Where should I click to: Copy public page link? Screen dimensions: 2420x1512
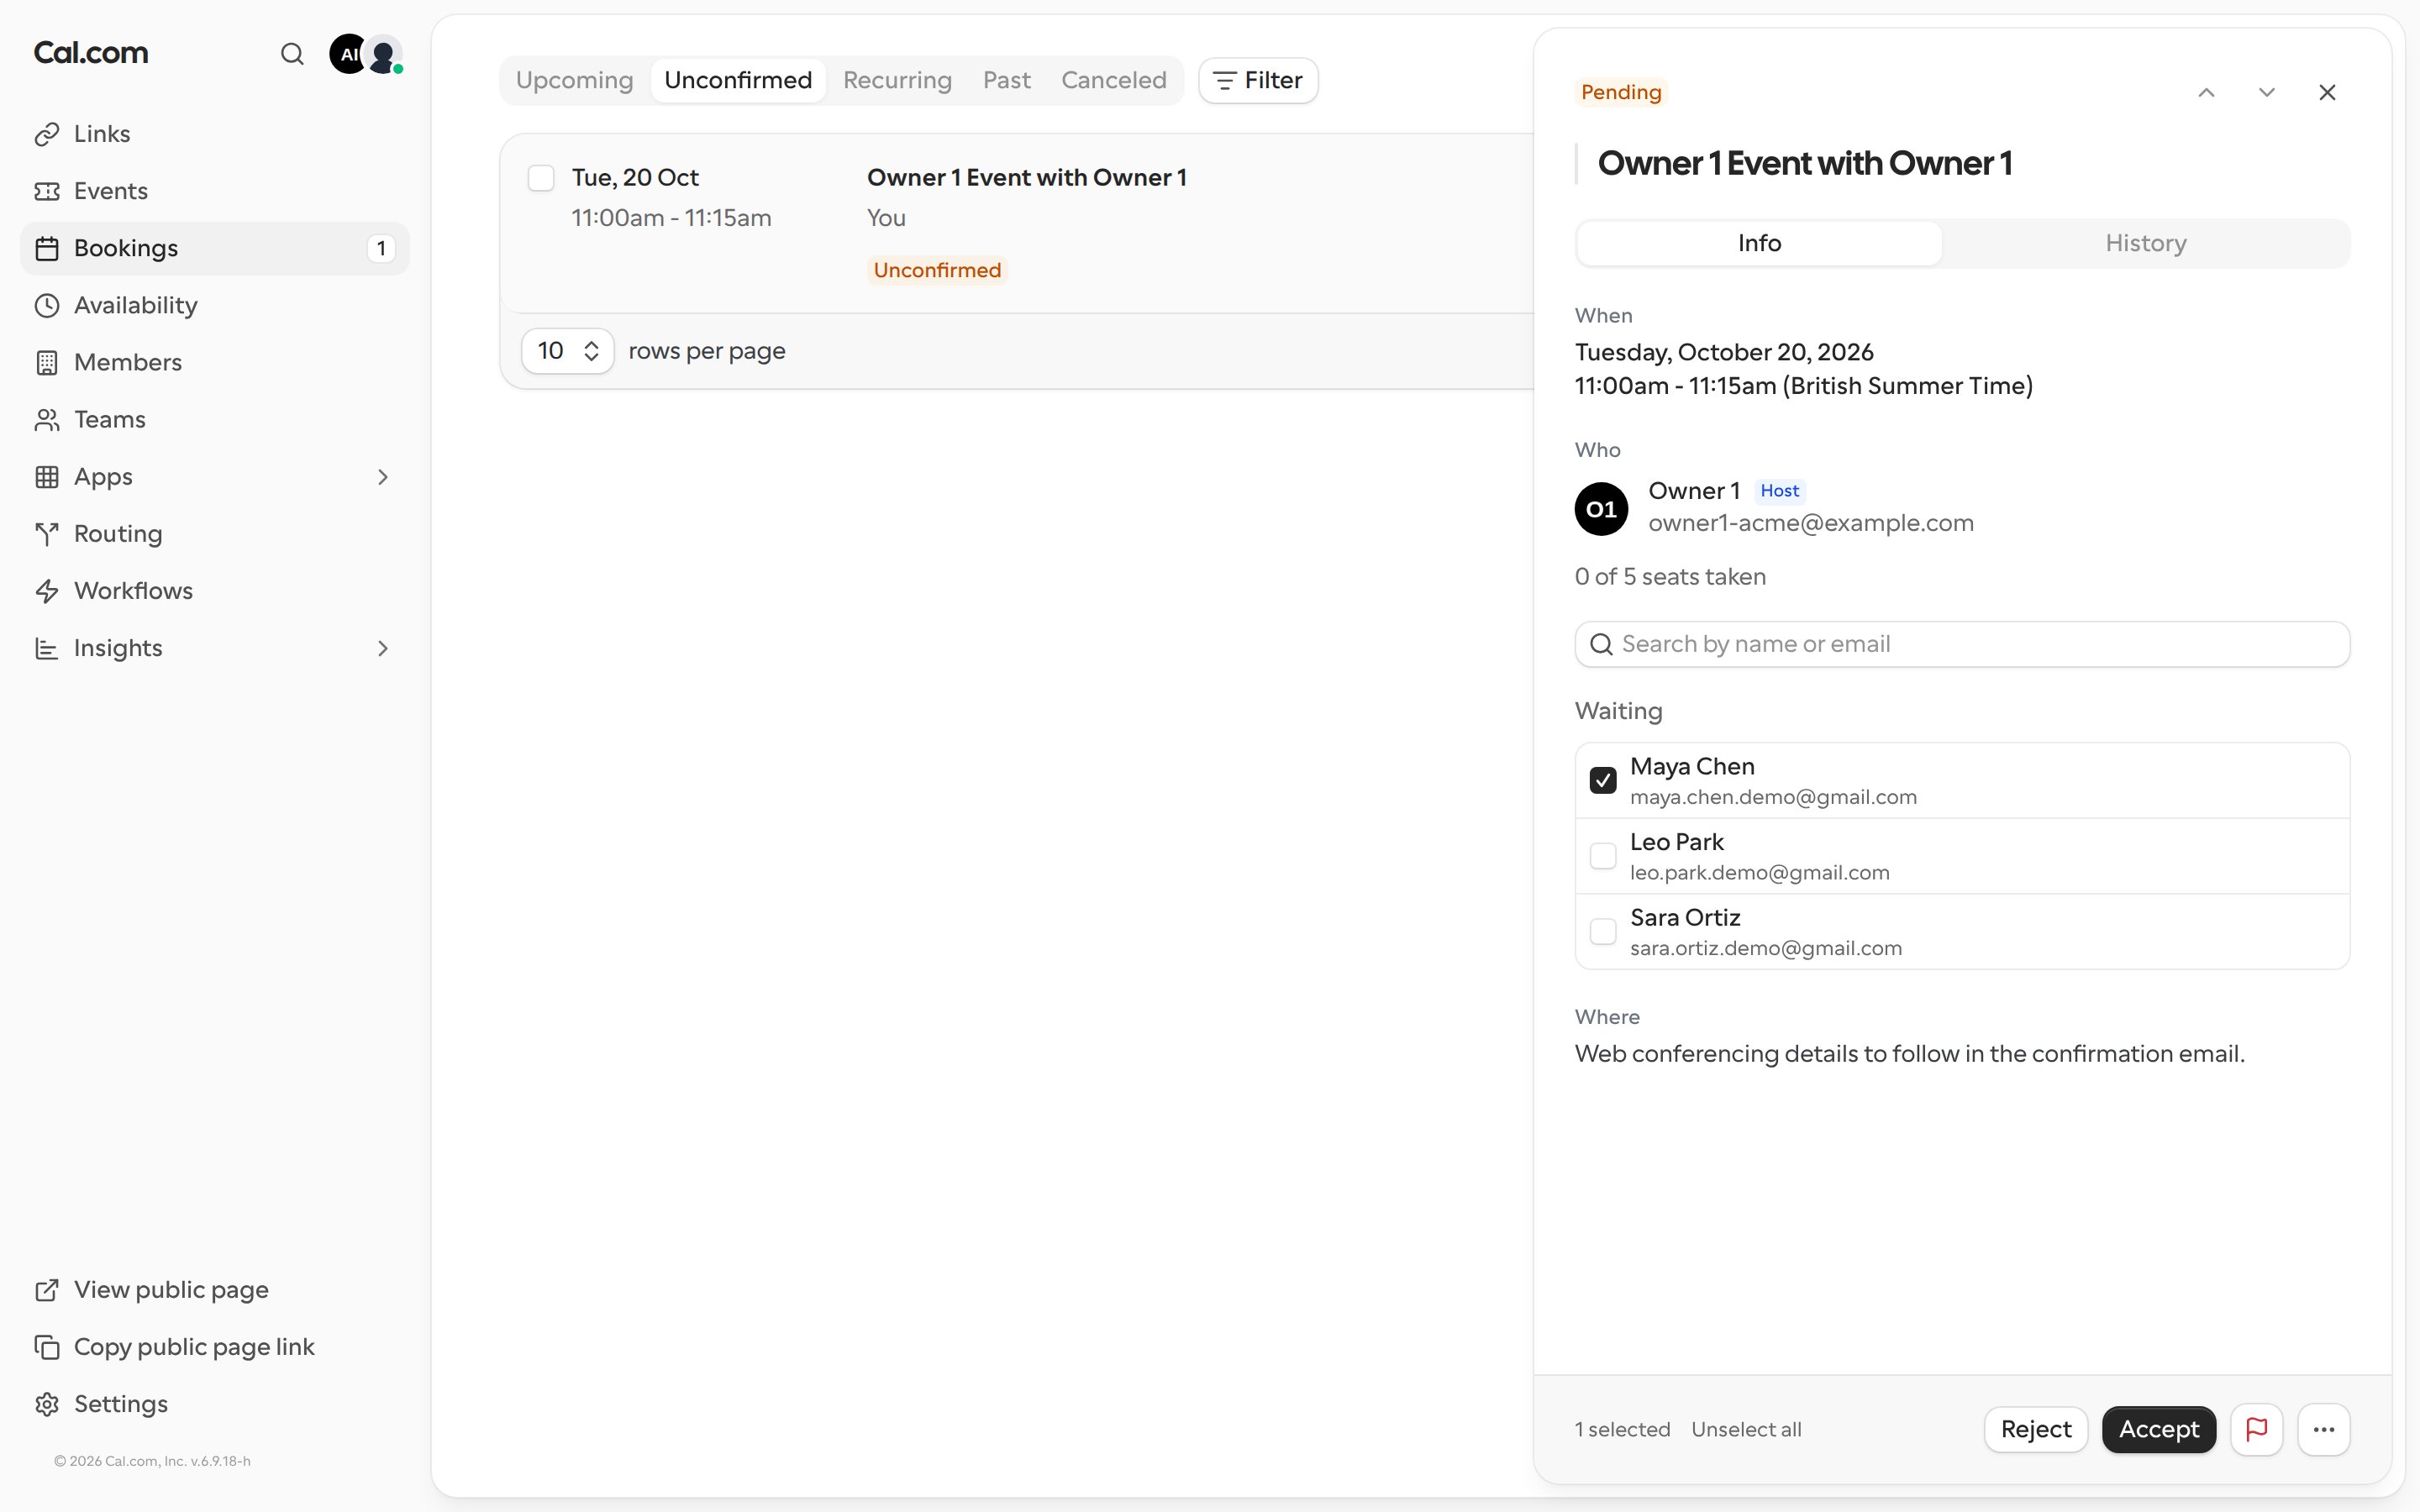pos(215,1347)
